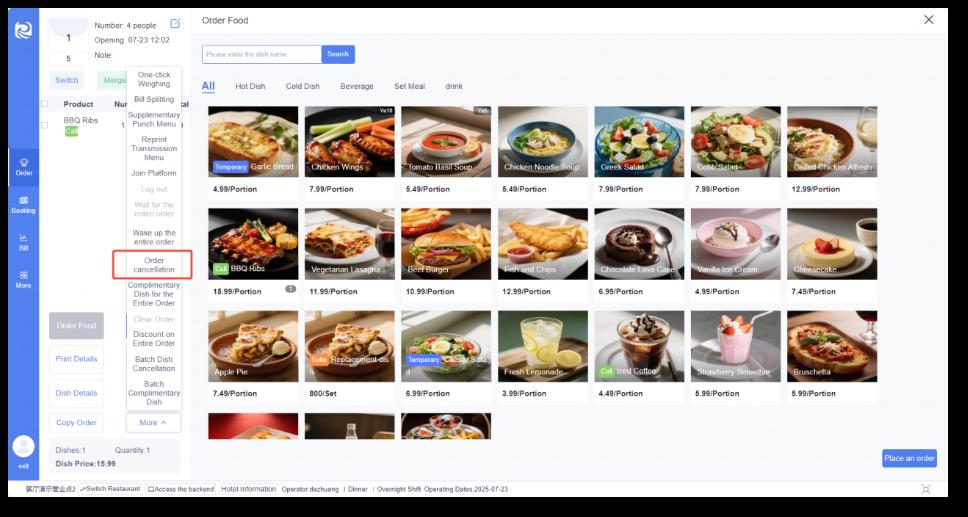Tick the checkbox next to BBQ Ribs
The width and height of the screenshot is (968, 517).
44,125
